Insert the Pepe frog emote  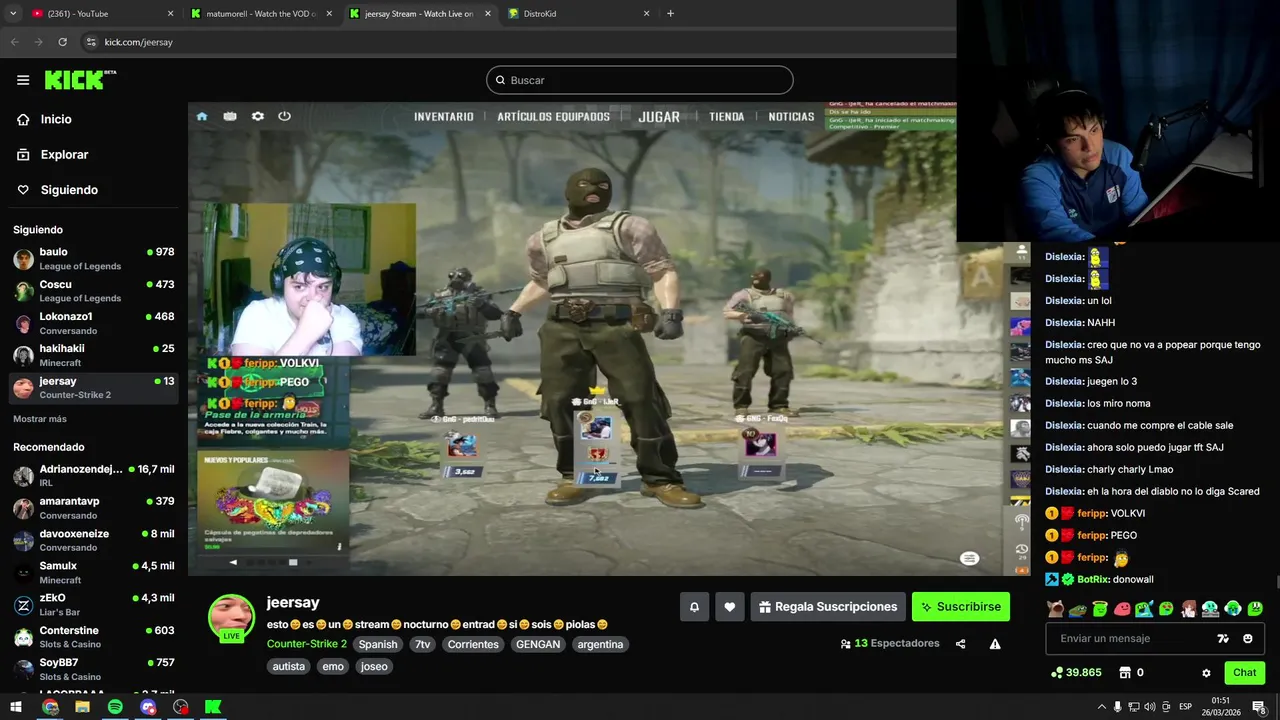click(1077, 609)
